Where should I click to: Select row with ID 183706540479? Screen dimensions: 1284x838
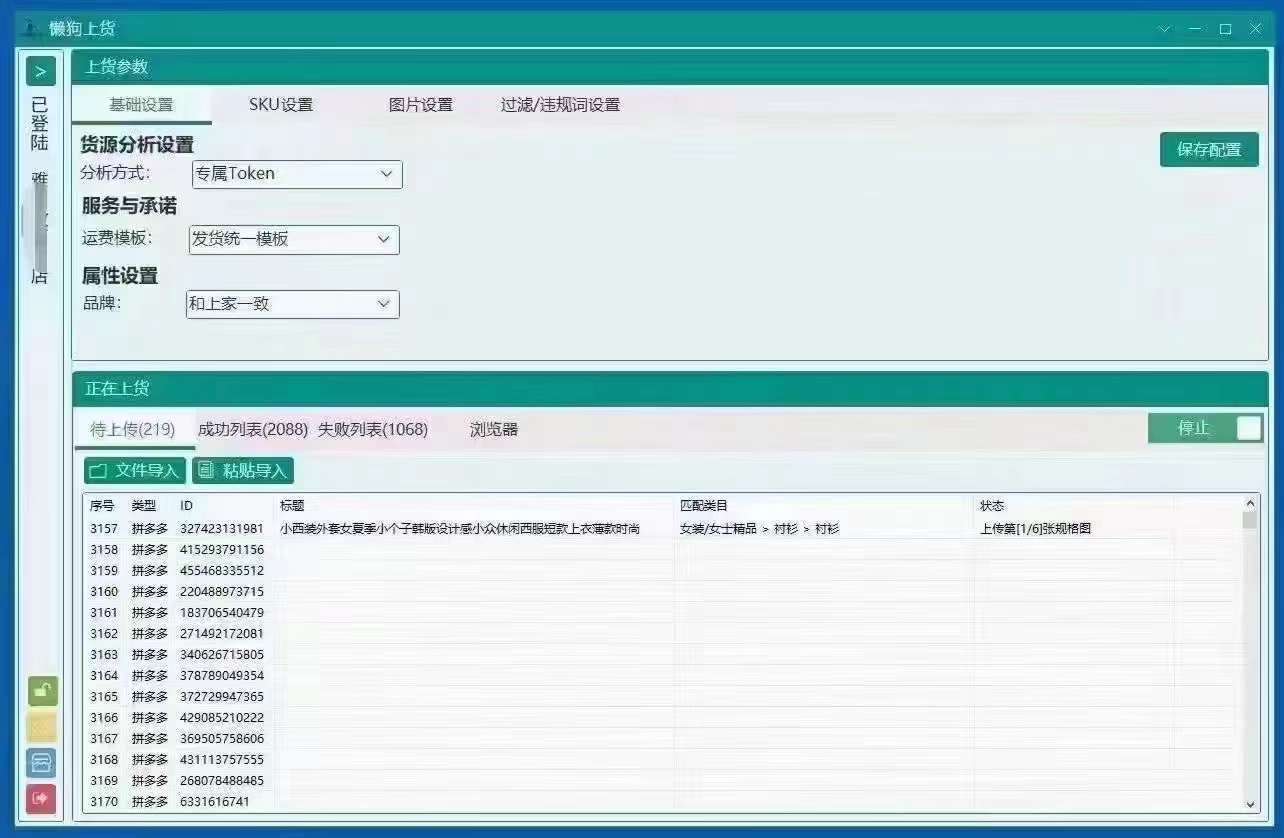coord(664,612)
